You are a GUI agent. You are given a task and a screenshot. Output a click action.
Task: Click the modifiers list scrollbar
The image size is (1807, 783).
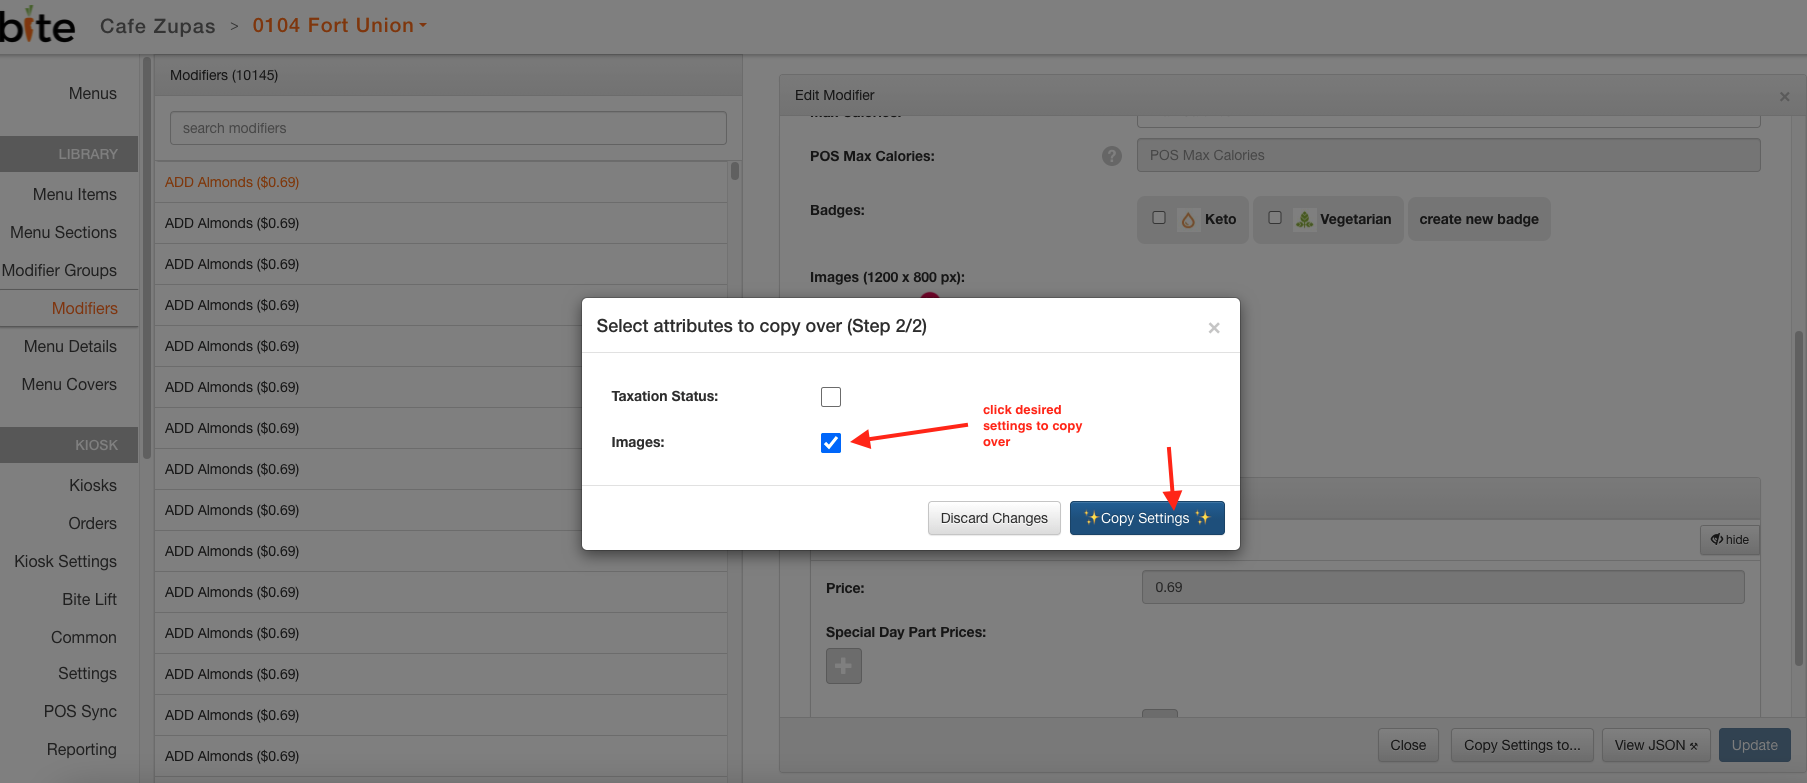coord(735,172)
